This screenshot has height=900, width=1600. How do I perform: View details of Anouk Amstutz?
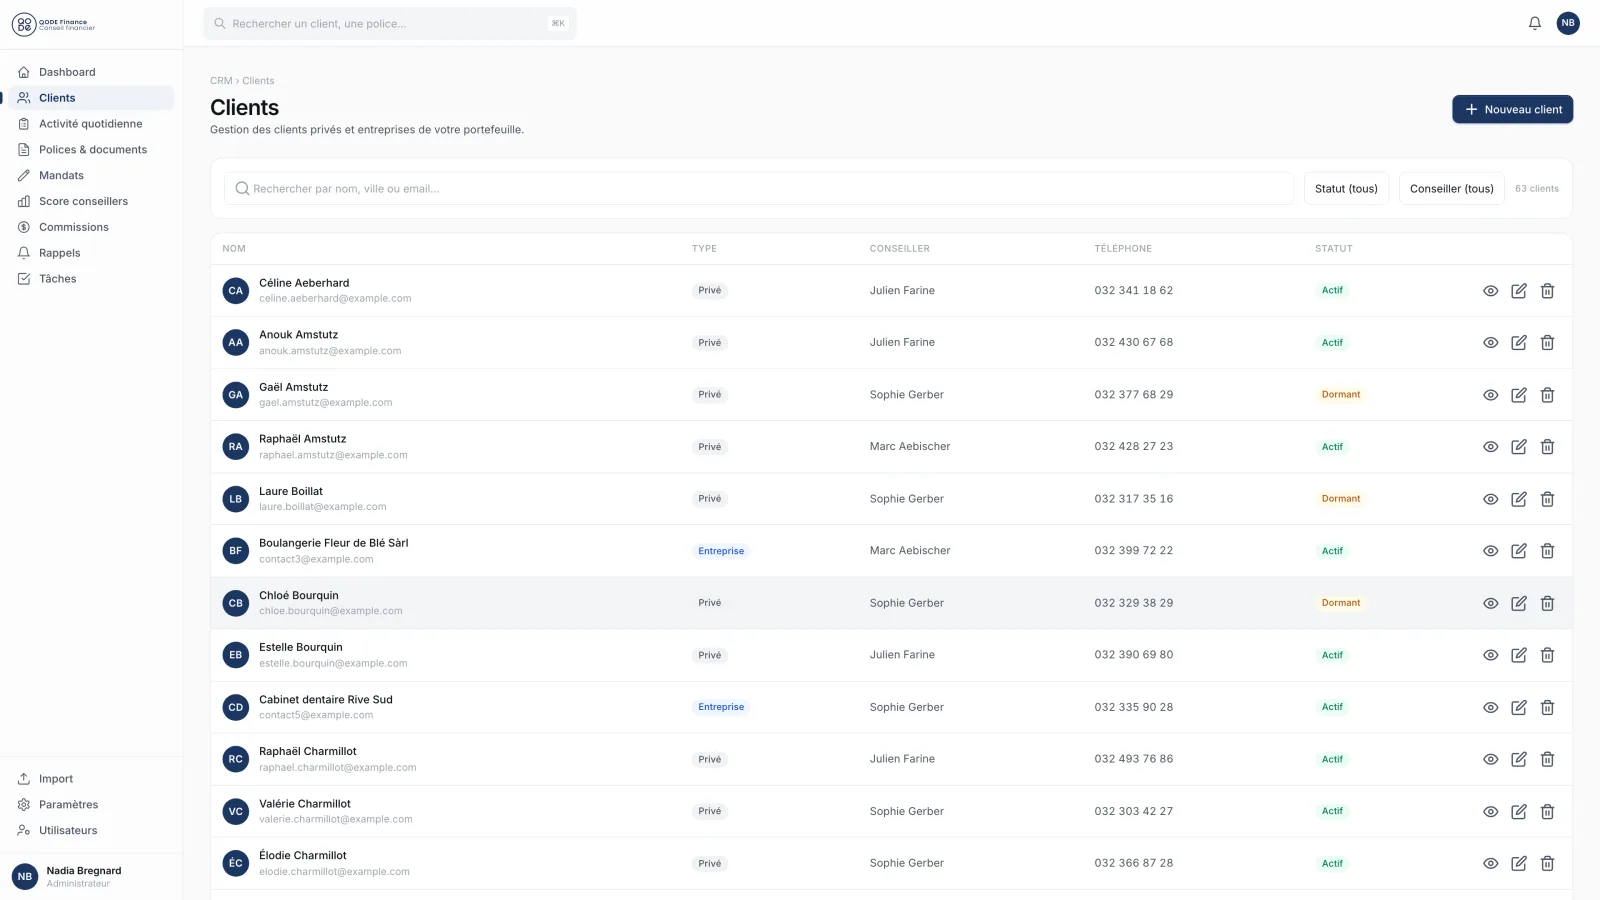pyautogui.click(x=1490, y=343)
